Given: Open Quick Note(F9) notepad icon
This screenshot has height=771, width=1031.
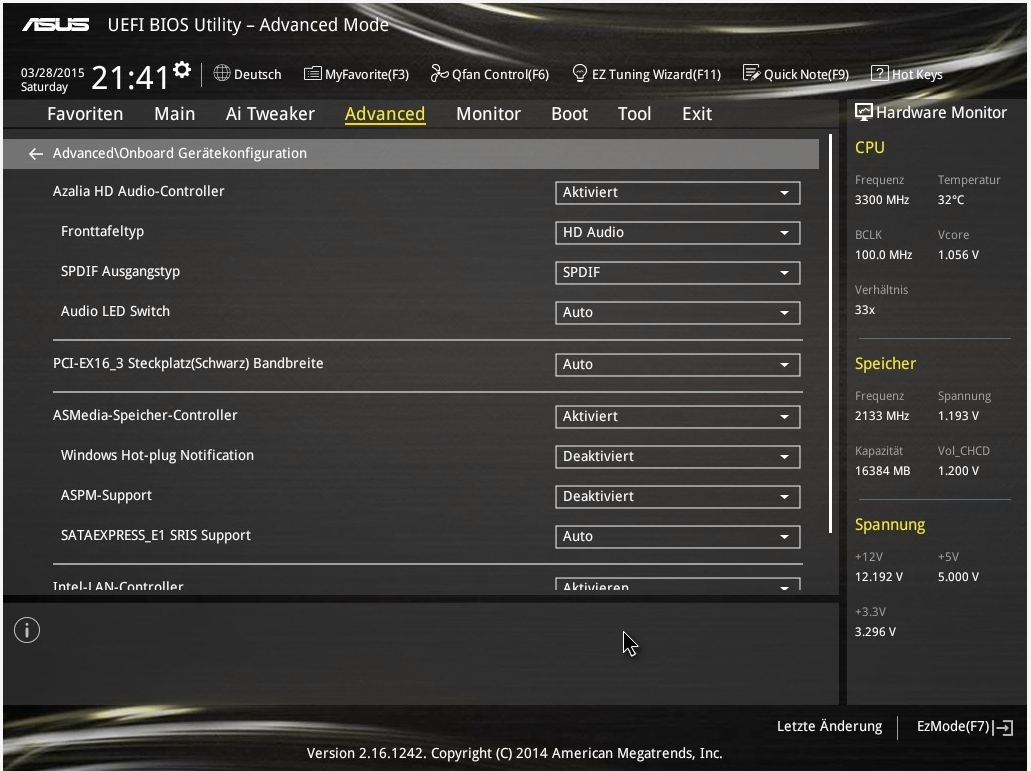Looking at the screenshot, I should [751, 73].
